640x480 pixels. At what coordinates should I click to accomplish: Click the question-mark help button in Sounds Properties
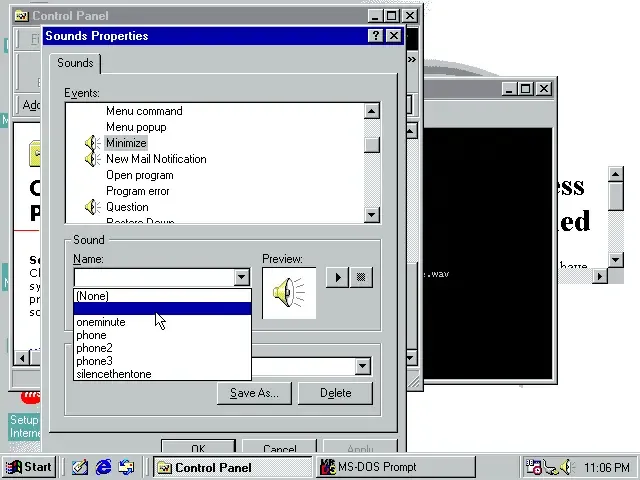click(375, 36)
